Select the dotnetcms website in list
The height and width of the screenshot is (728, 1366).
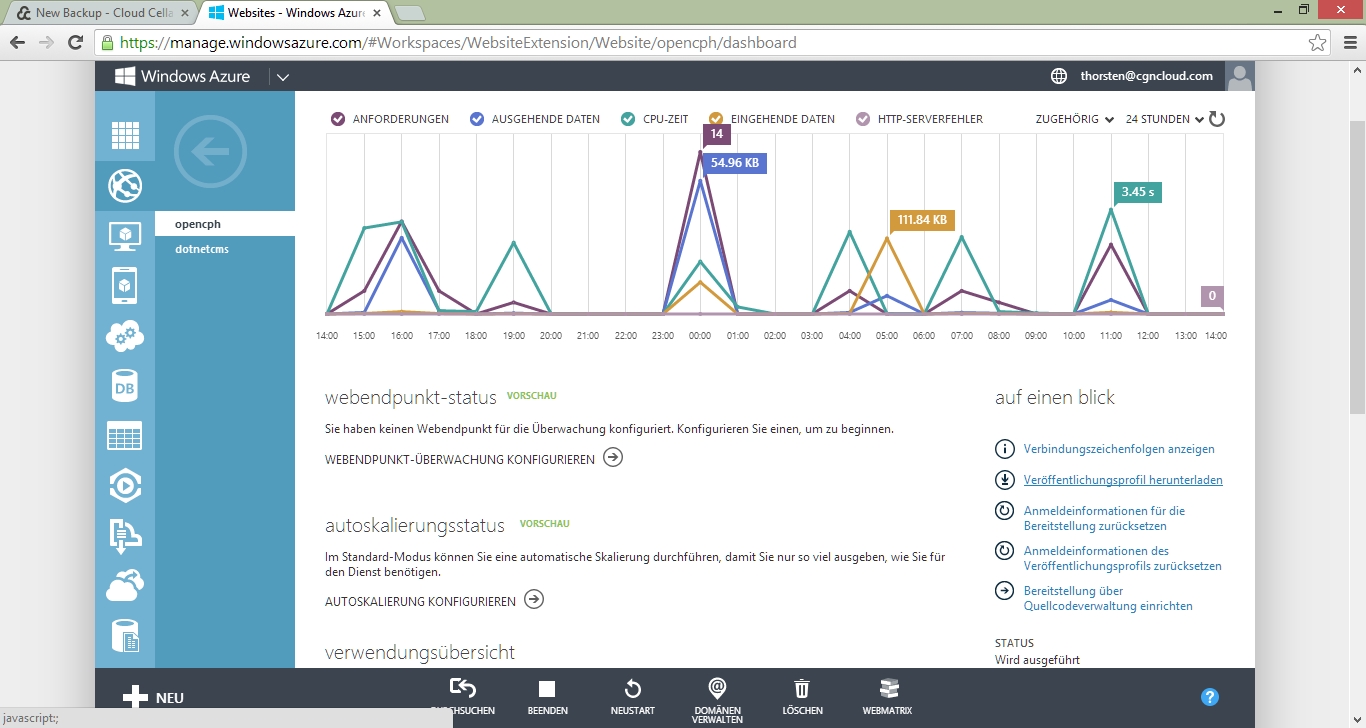[202, 249]
